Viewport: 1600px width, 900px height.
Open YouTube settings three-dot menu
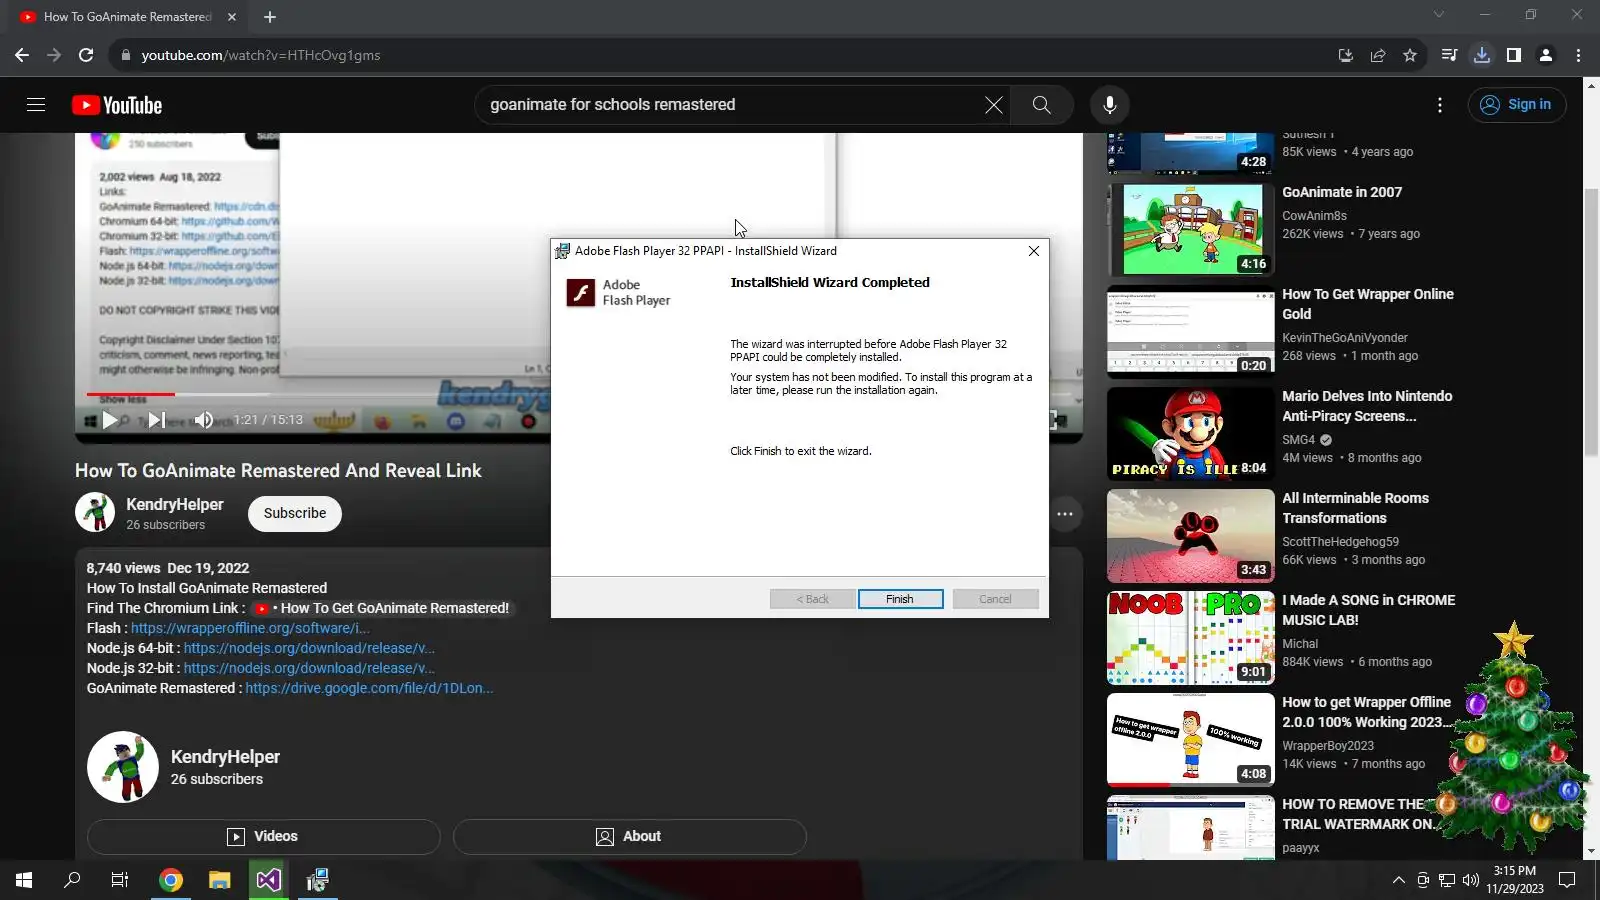pos(1440,105)
